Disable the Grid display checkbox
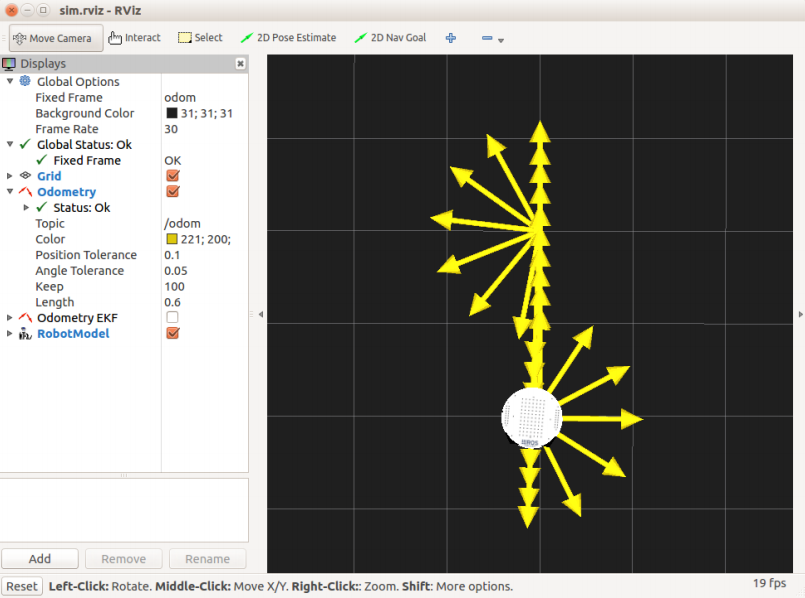Image resolution: width=805 pixels, height=598 pixels. [173, 176]
